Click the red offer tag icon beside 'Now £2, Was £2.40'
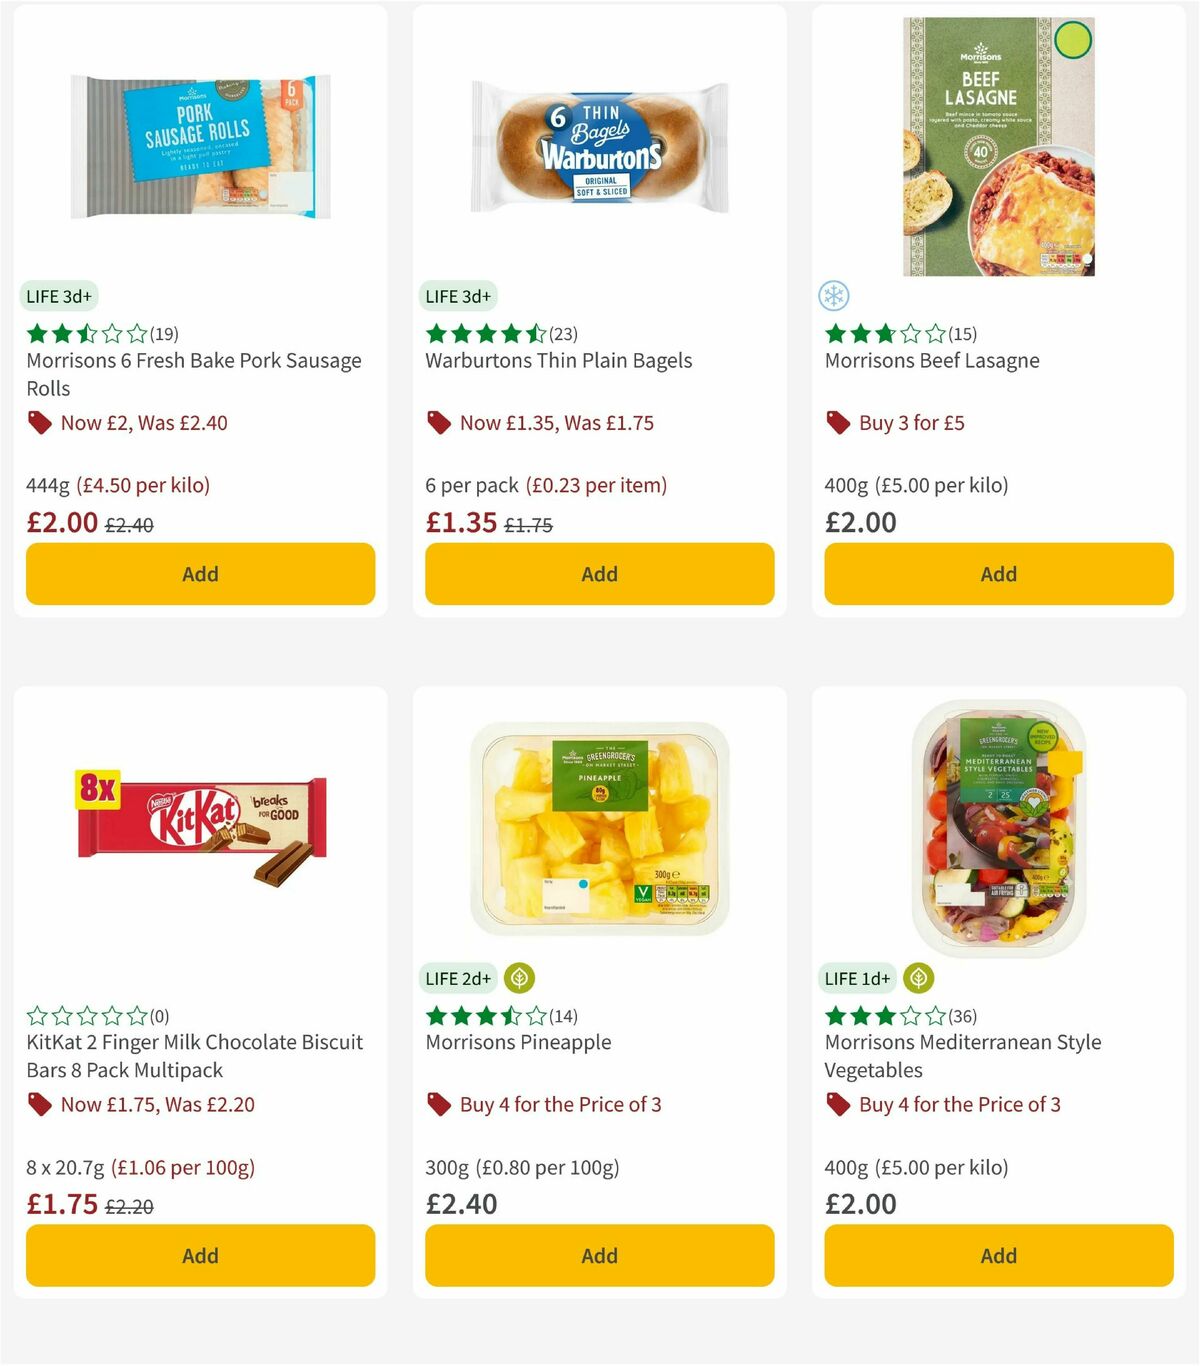Viewport: 1200px width, 1366px height. coord(40,423)
